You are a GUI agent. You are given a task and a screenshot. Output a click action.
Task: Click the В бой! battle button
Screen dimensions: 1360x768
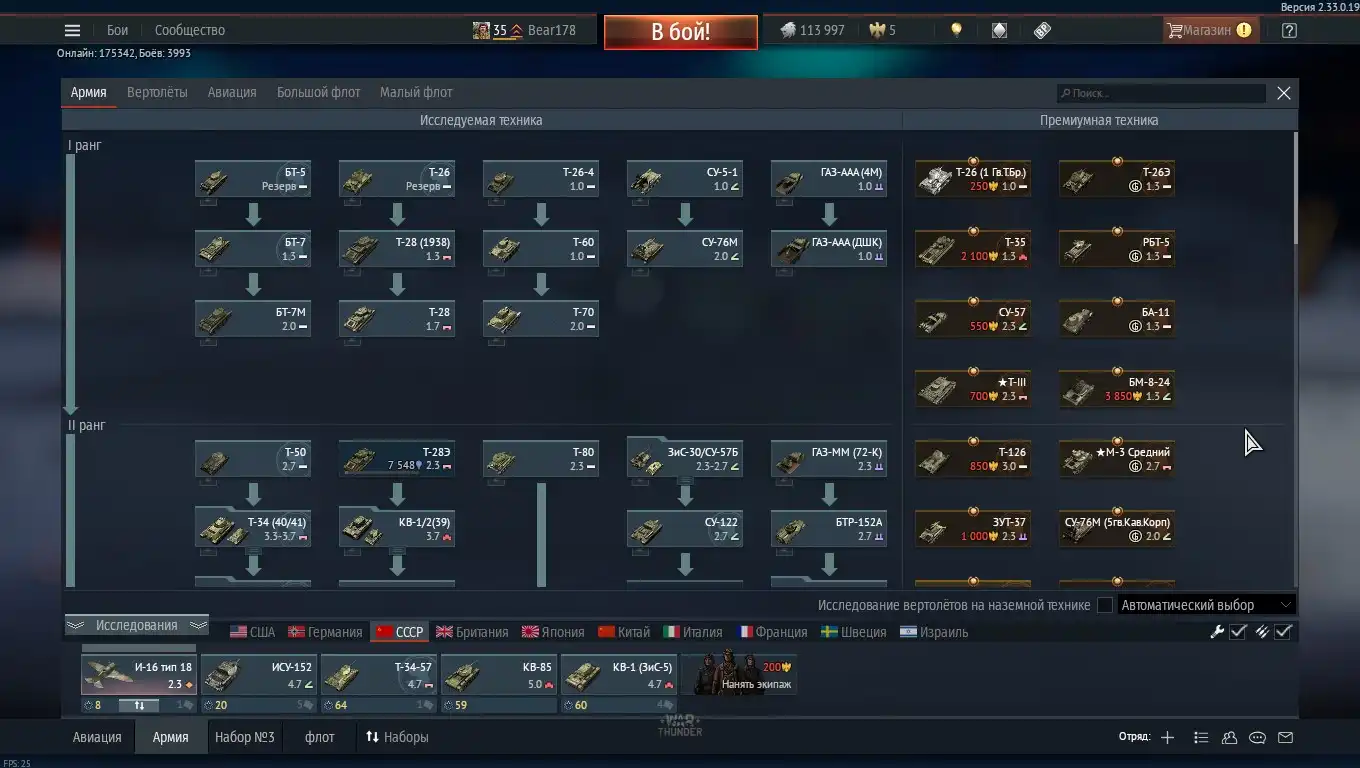680,31
